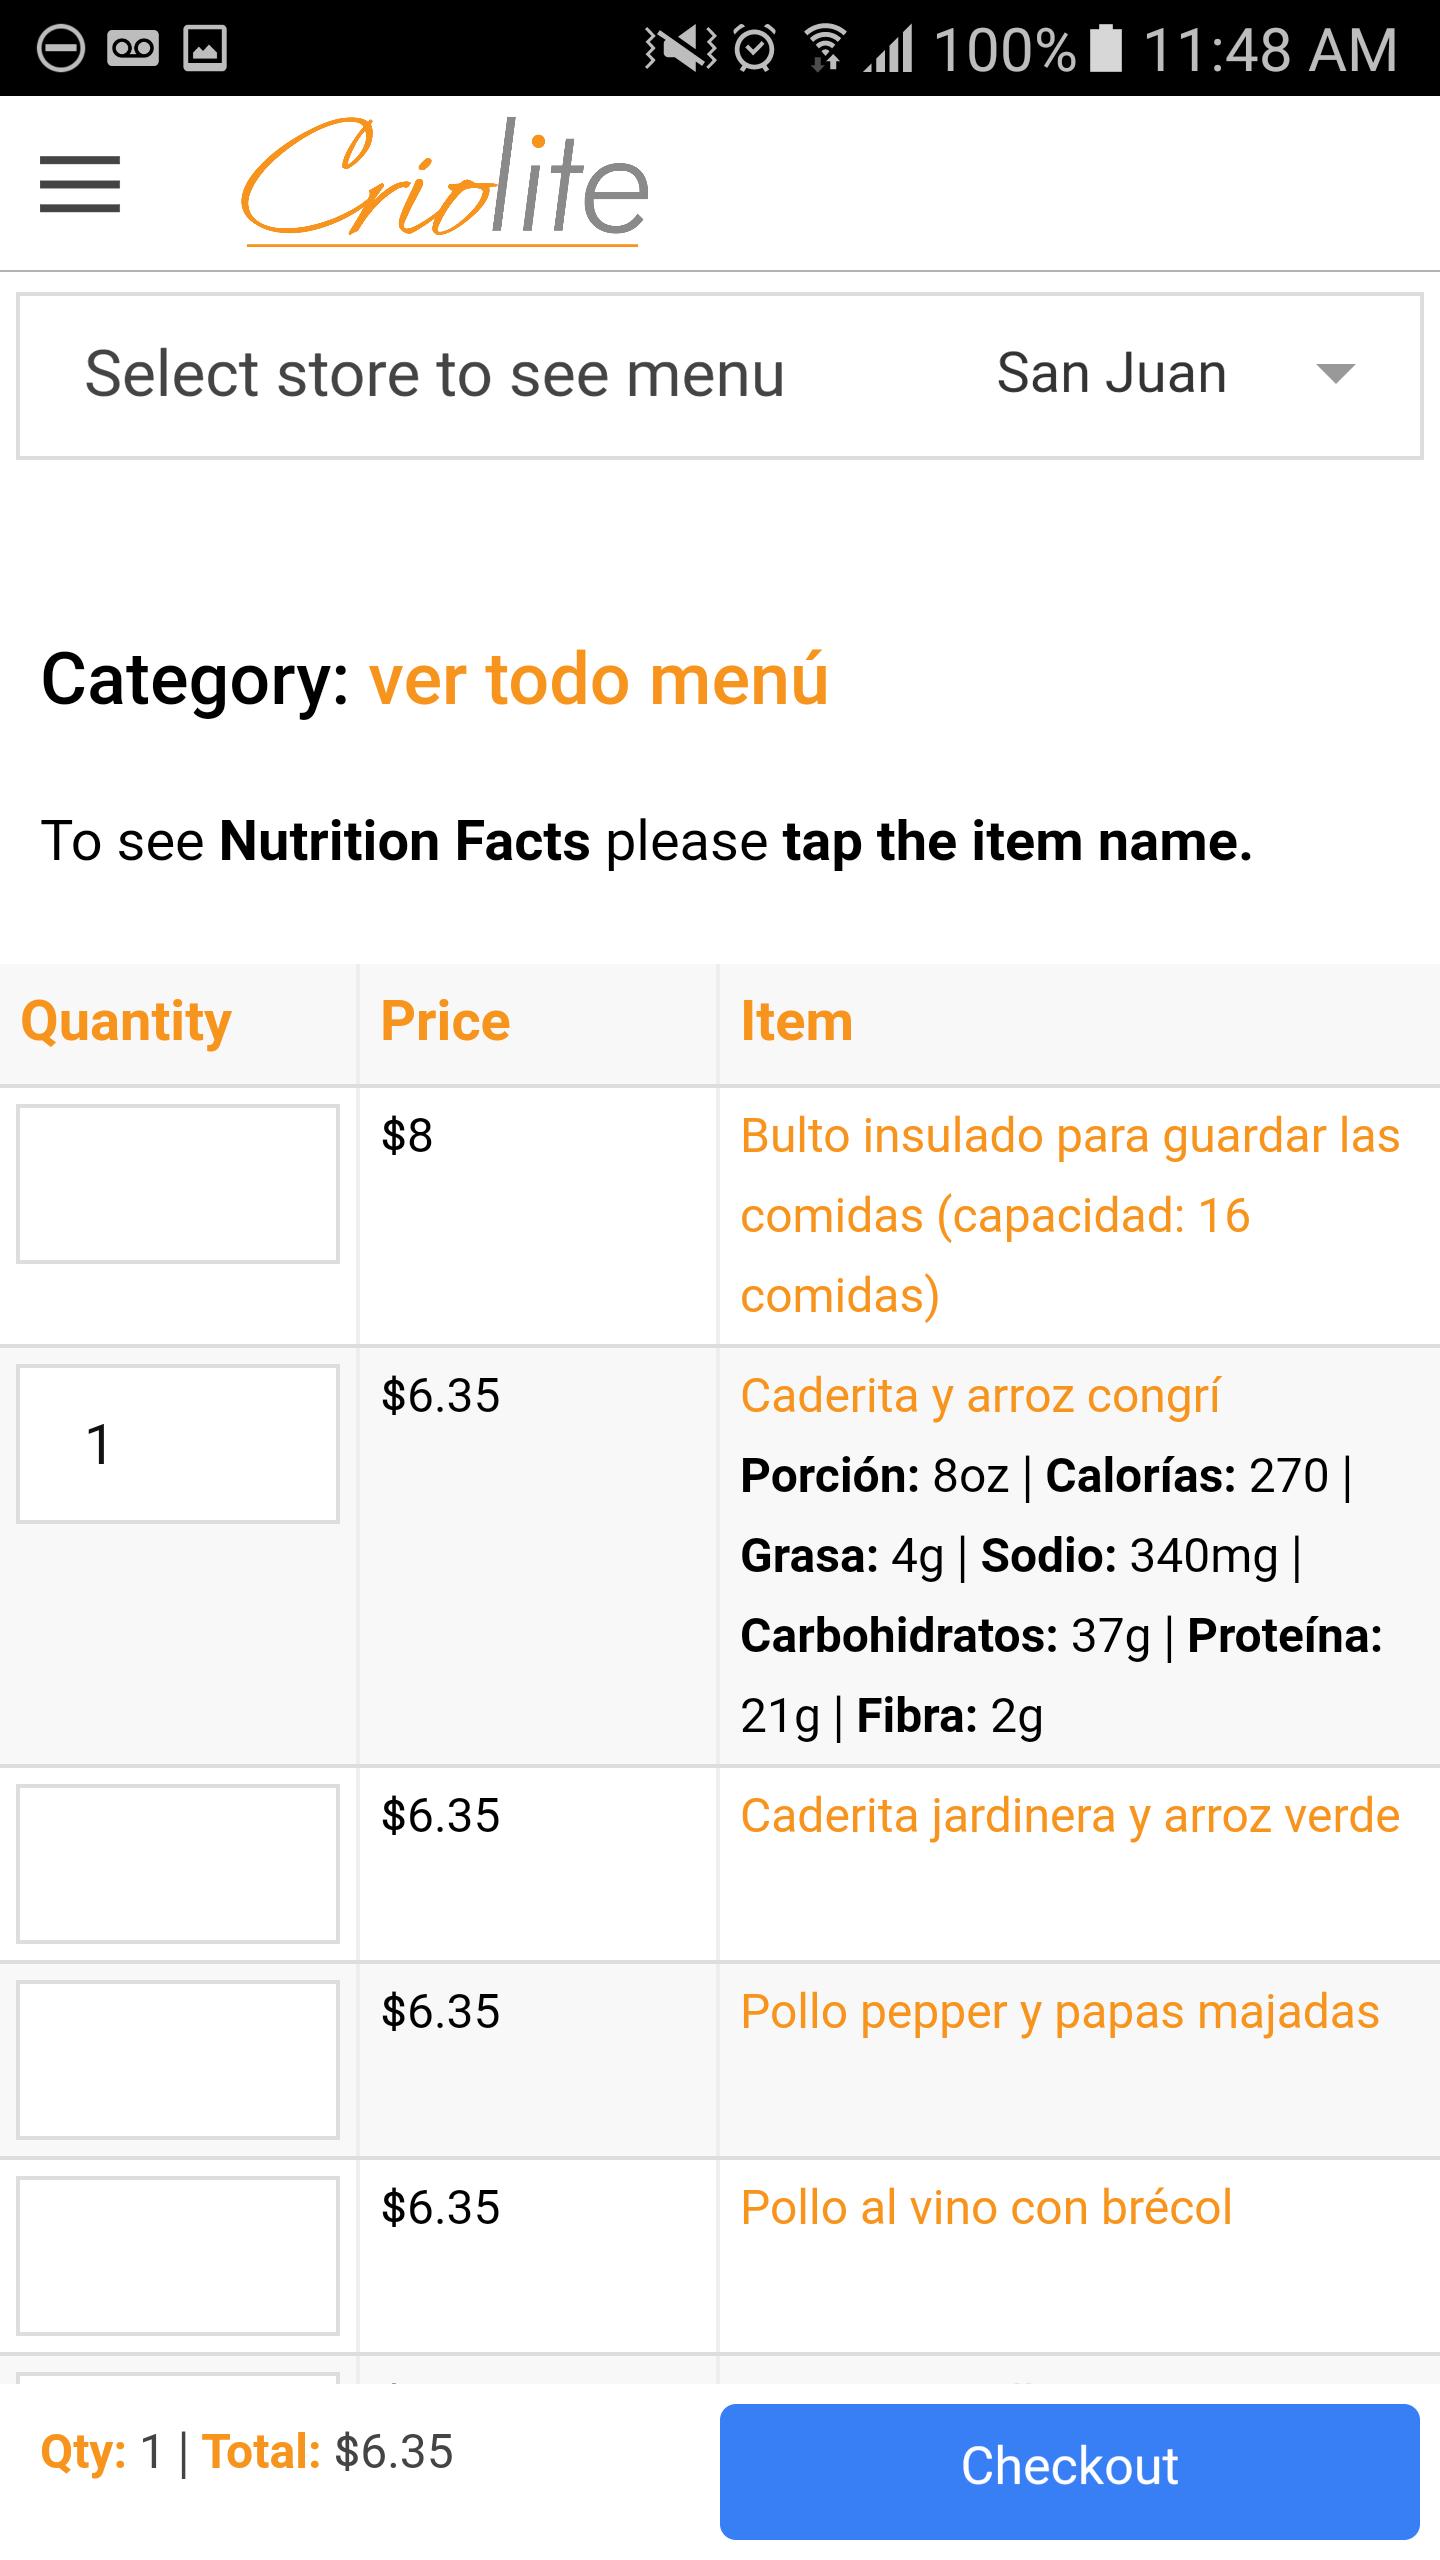Tap the voicemail status bar icon

[x=133, y=48]
